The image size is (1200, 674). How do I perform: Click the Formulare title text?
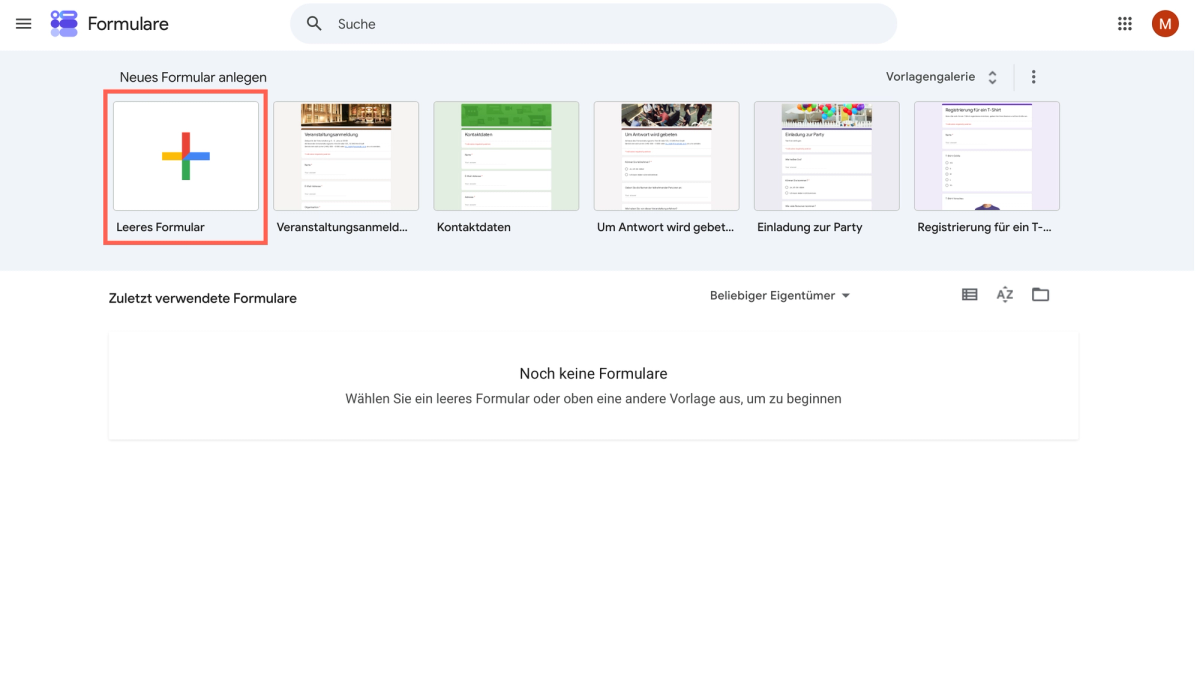pos(128,24)
